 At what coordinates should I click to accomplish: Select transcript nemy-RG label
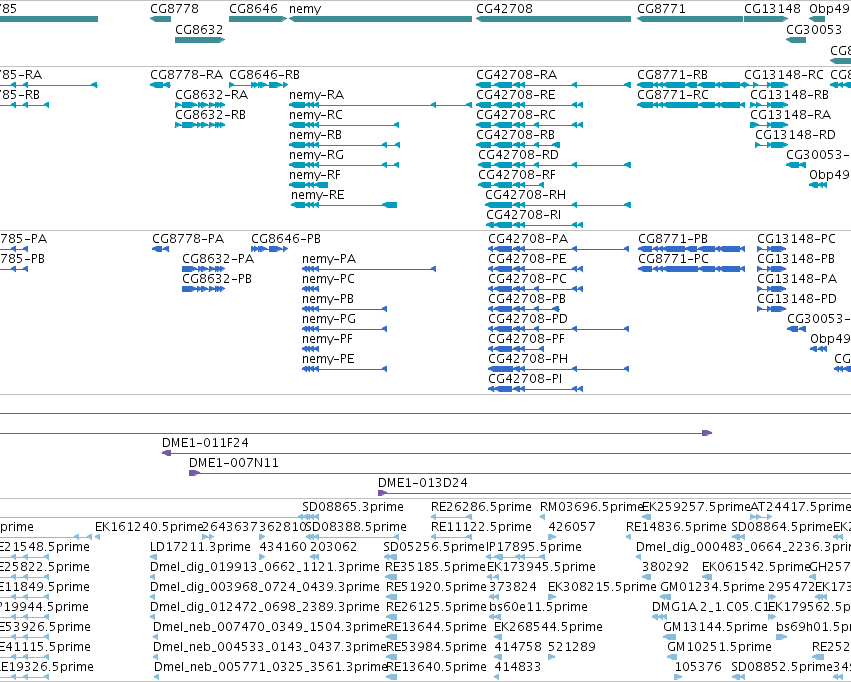316,155
